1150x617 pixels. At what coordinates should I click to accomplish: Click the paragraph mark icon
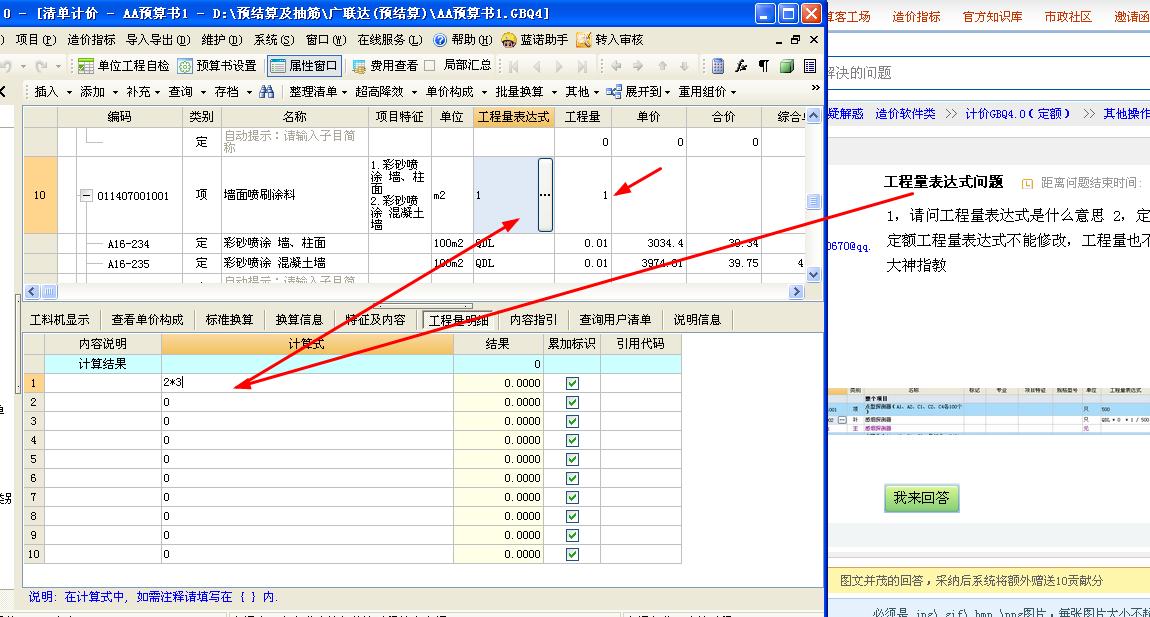pos(763,66)
